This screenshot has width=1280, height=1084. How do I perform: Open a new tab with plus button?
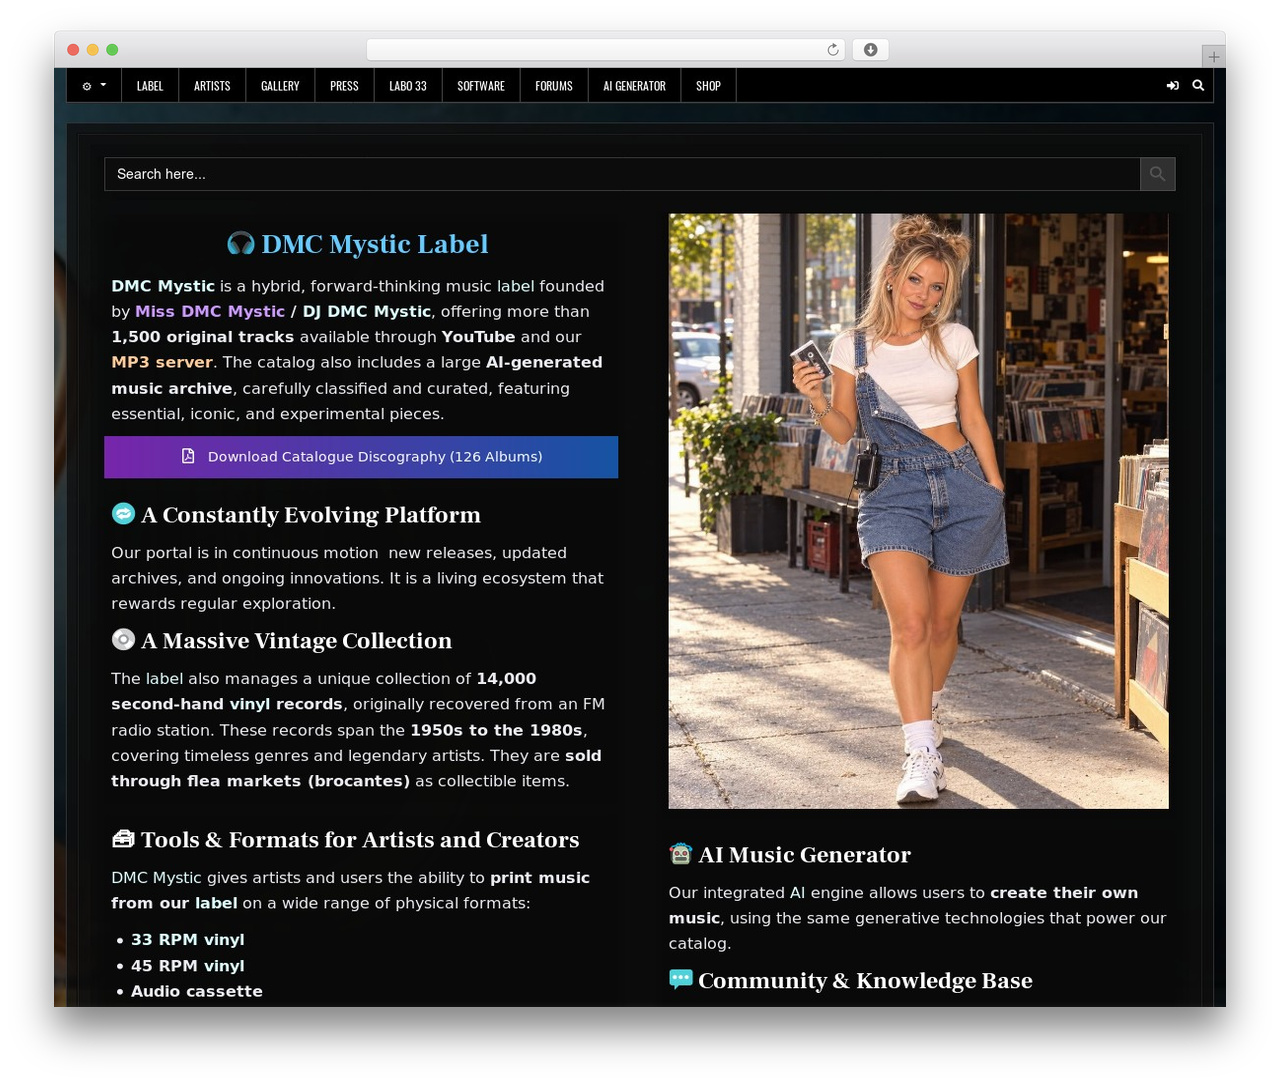(1213, 56)
